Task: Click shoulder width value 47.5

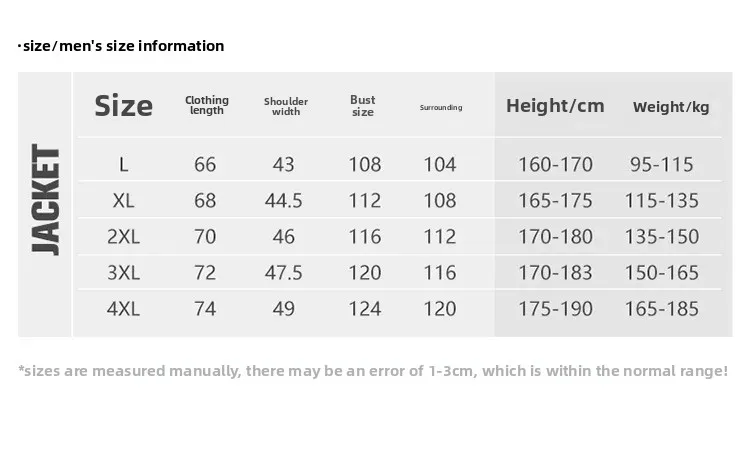Action: 284,273
